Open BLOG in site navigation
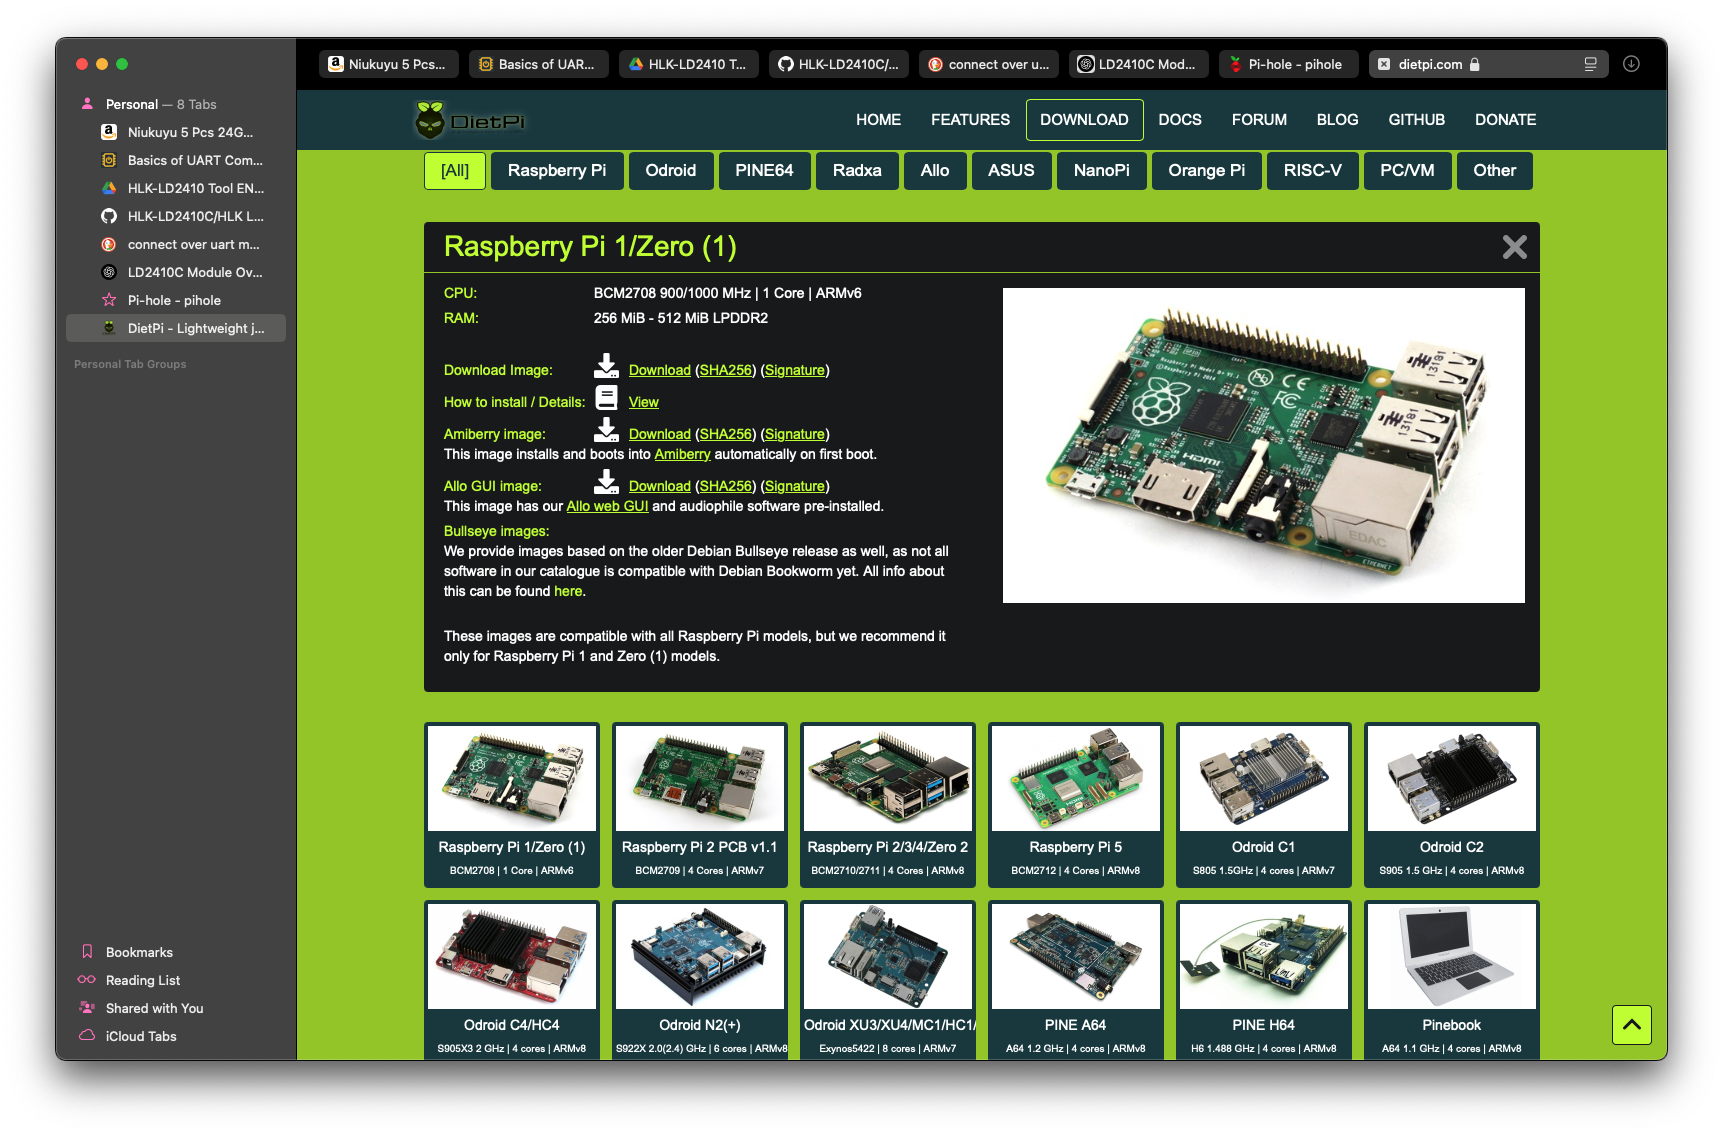1723x1134 pixels. tap(1337, 120)
